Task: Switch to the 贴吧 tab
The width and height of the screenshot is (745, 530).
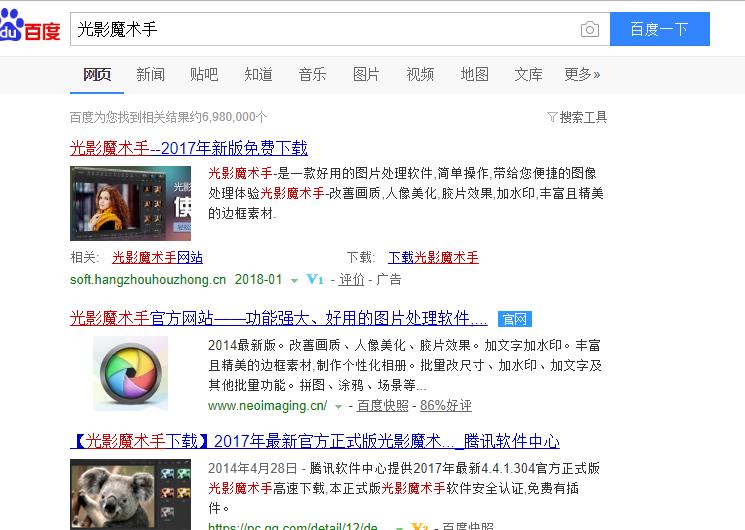Action: [204, 74]
